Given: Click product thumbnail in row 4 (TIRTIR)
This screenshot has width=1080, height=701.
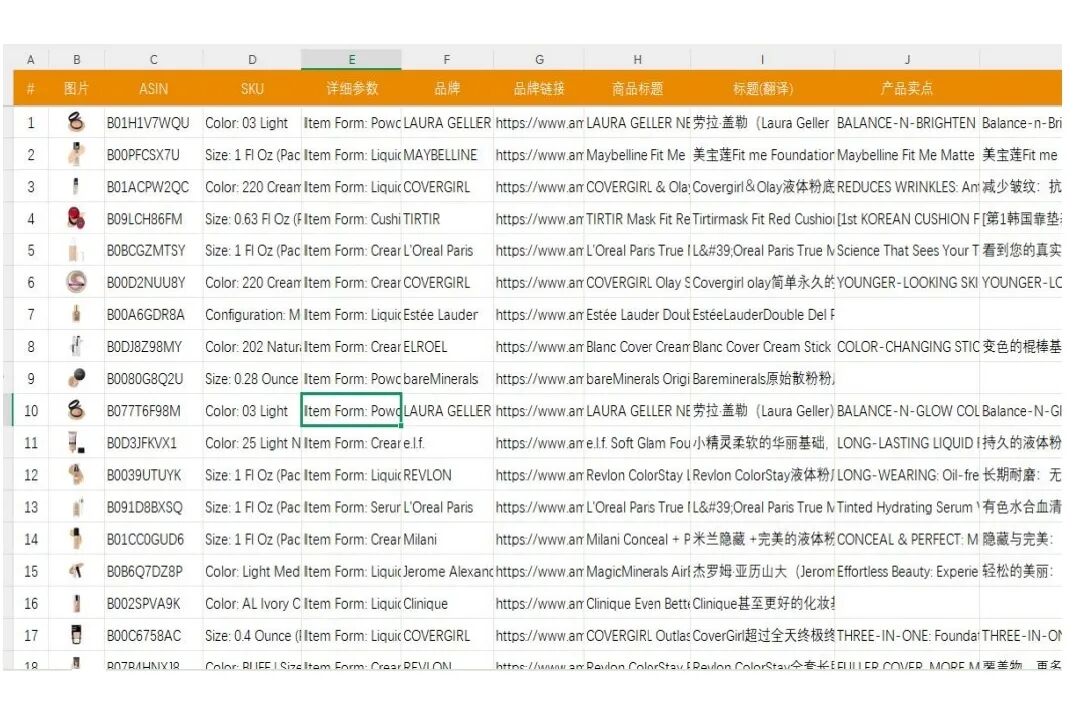Looking at the screenshot, I should (x=76, y=219).
